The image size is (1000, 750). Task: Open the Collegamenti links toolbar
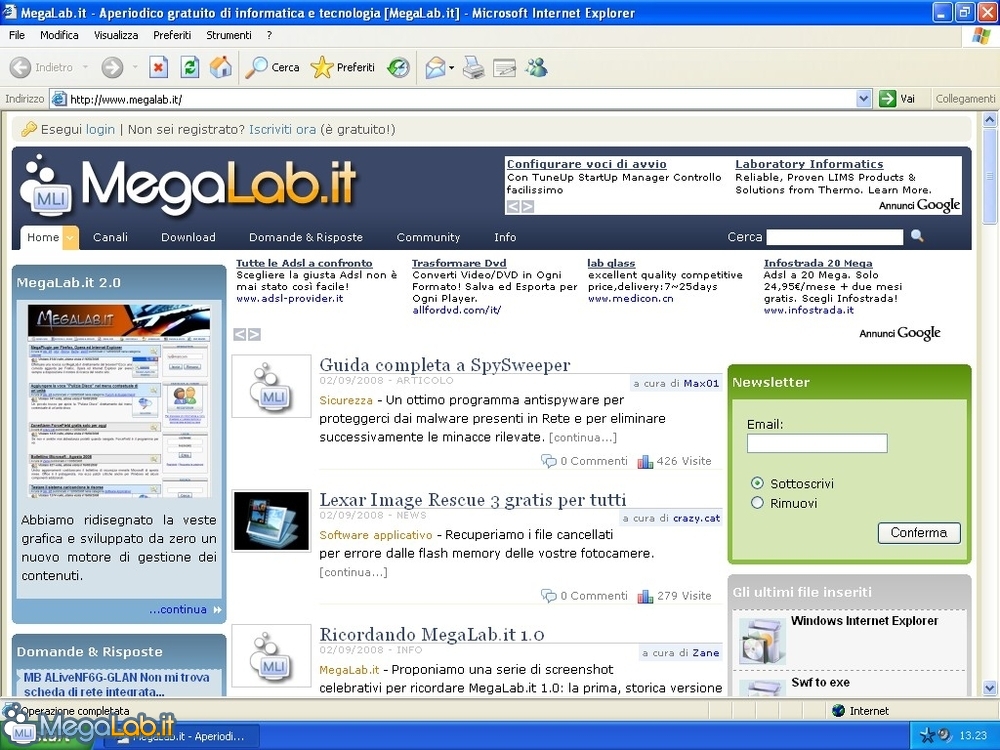(x=965, y=99)
